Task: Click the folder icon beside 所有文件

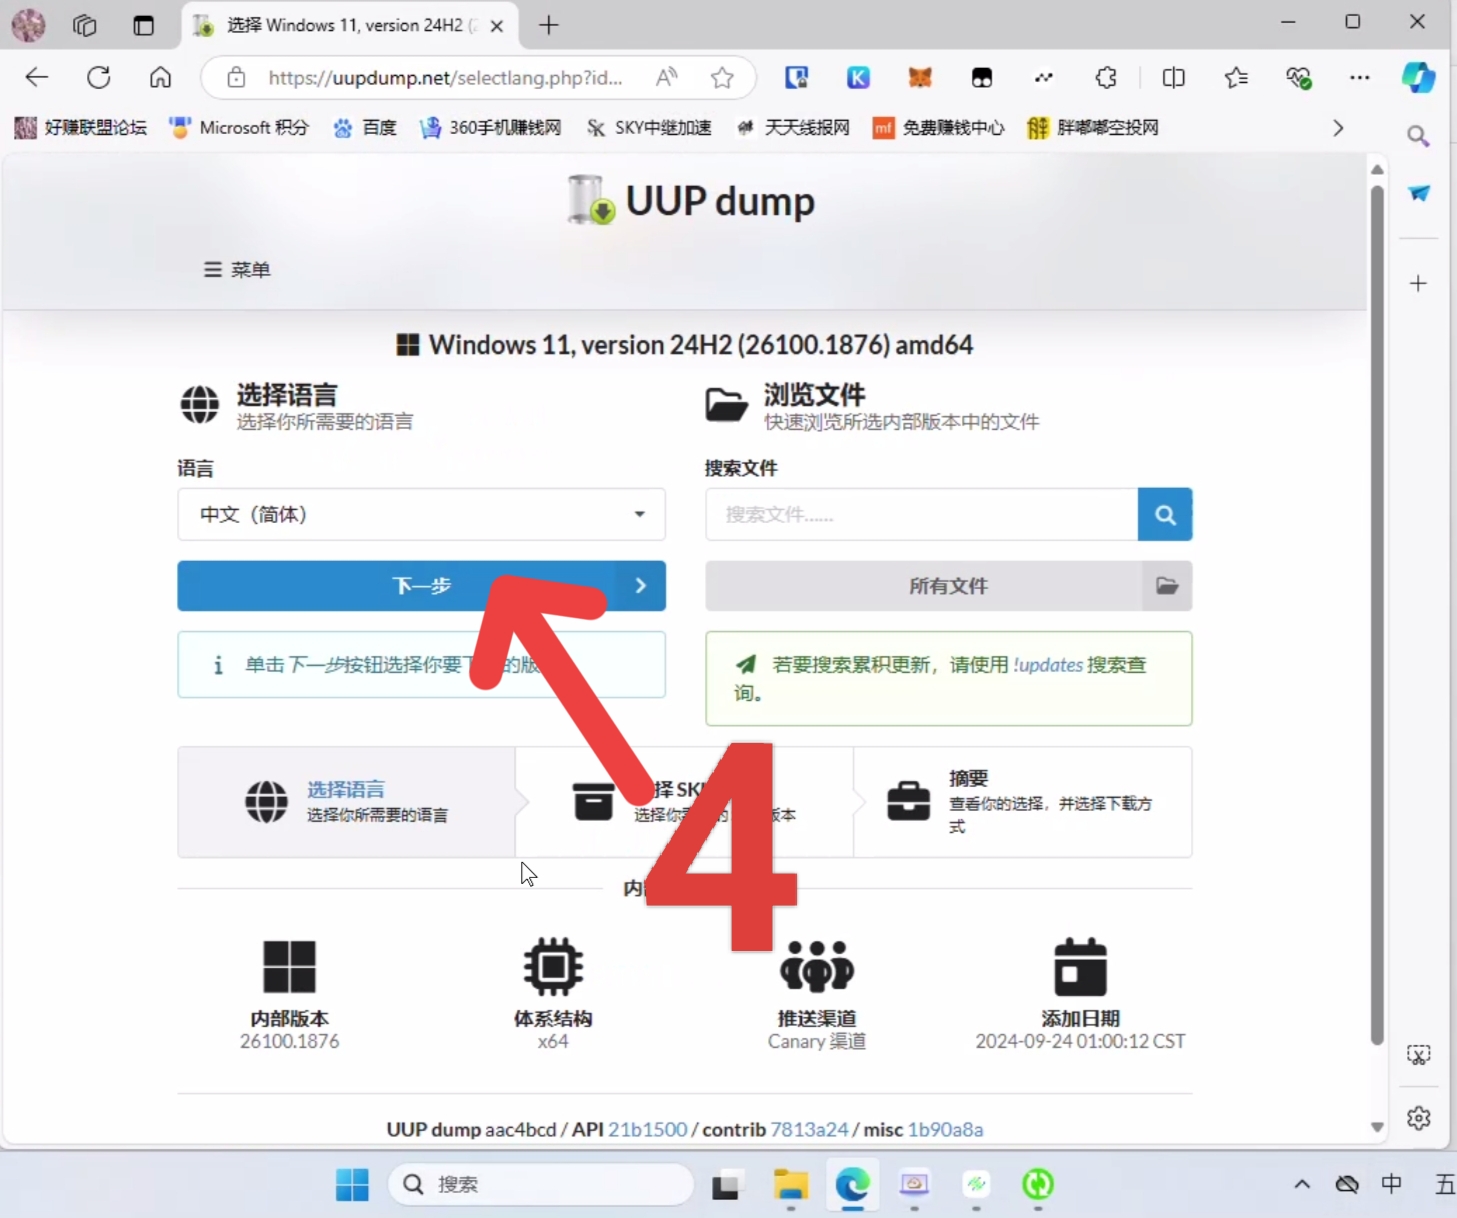Action: pyautogui.click(x=1167, y=586)
